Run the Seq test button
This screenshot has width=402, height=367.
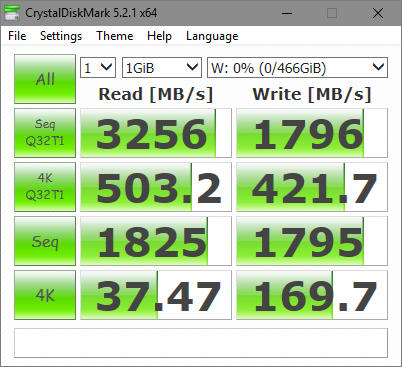[45, 241]
